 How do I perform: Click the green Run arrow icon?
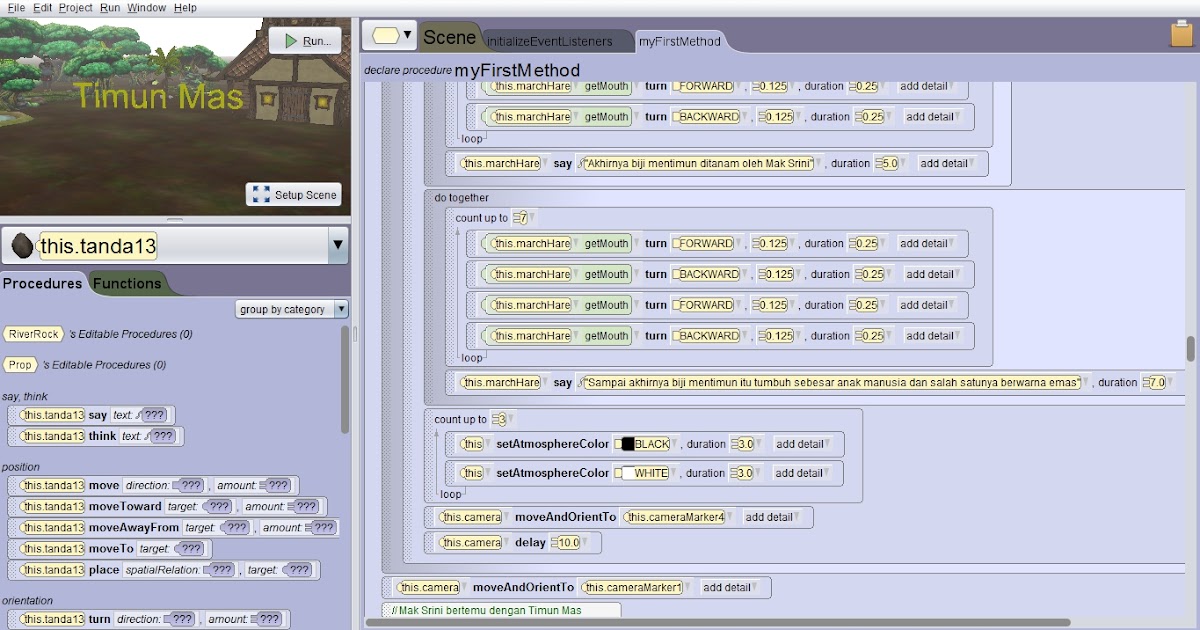(x=292, y=41)
